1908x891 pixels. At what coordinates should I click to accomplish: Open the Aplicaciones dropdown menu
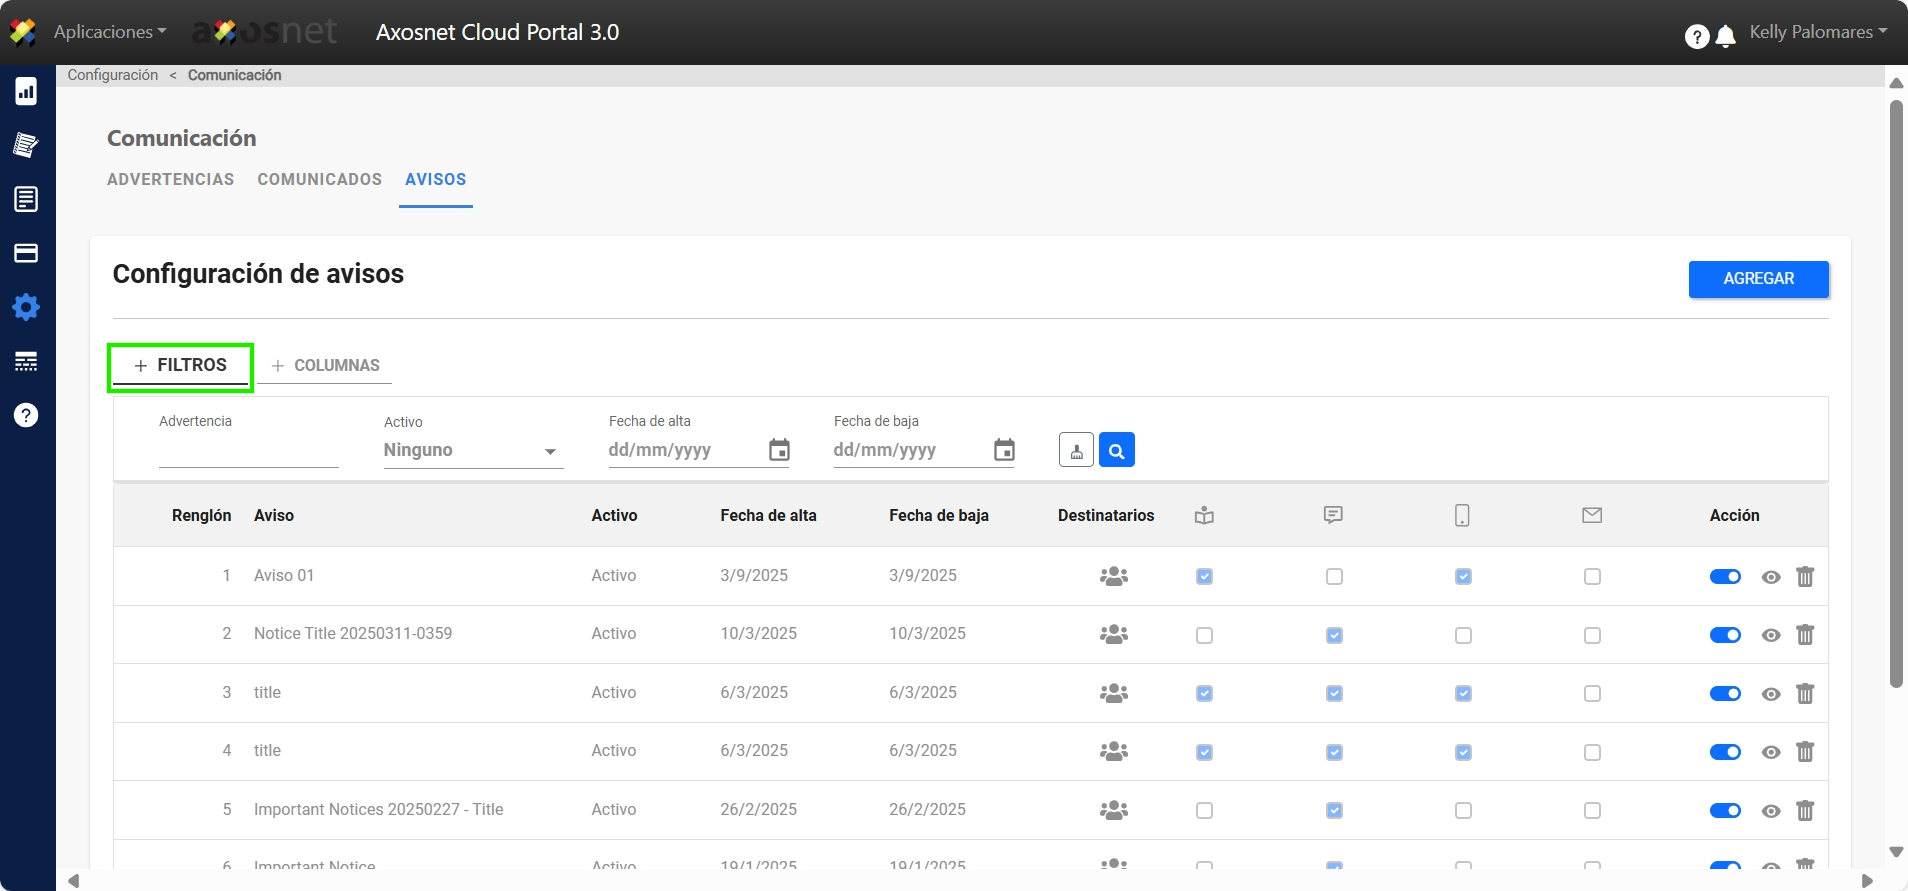109,32
